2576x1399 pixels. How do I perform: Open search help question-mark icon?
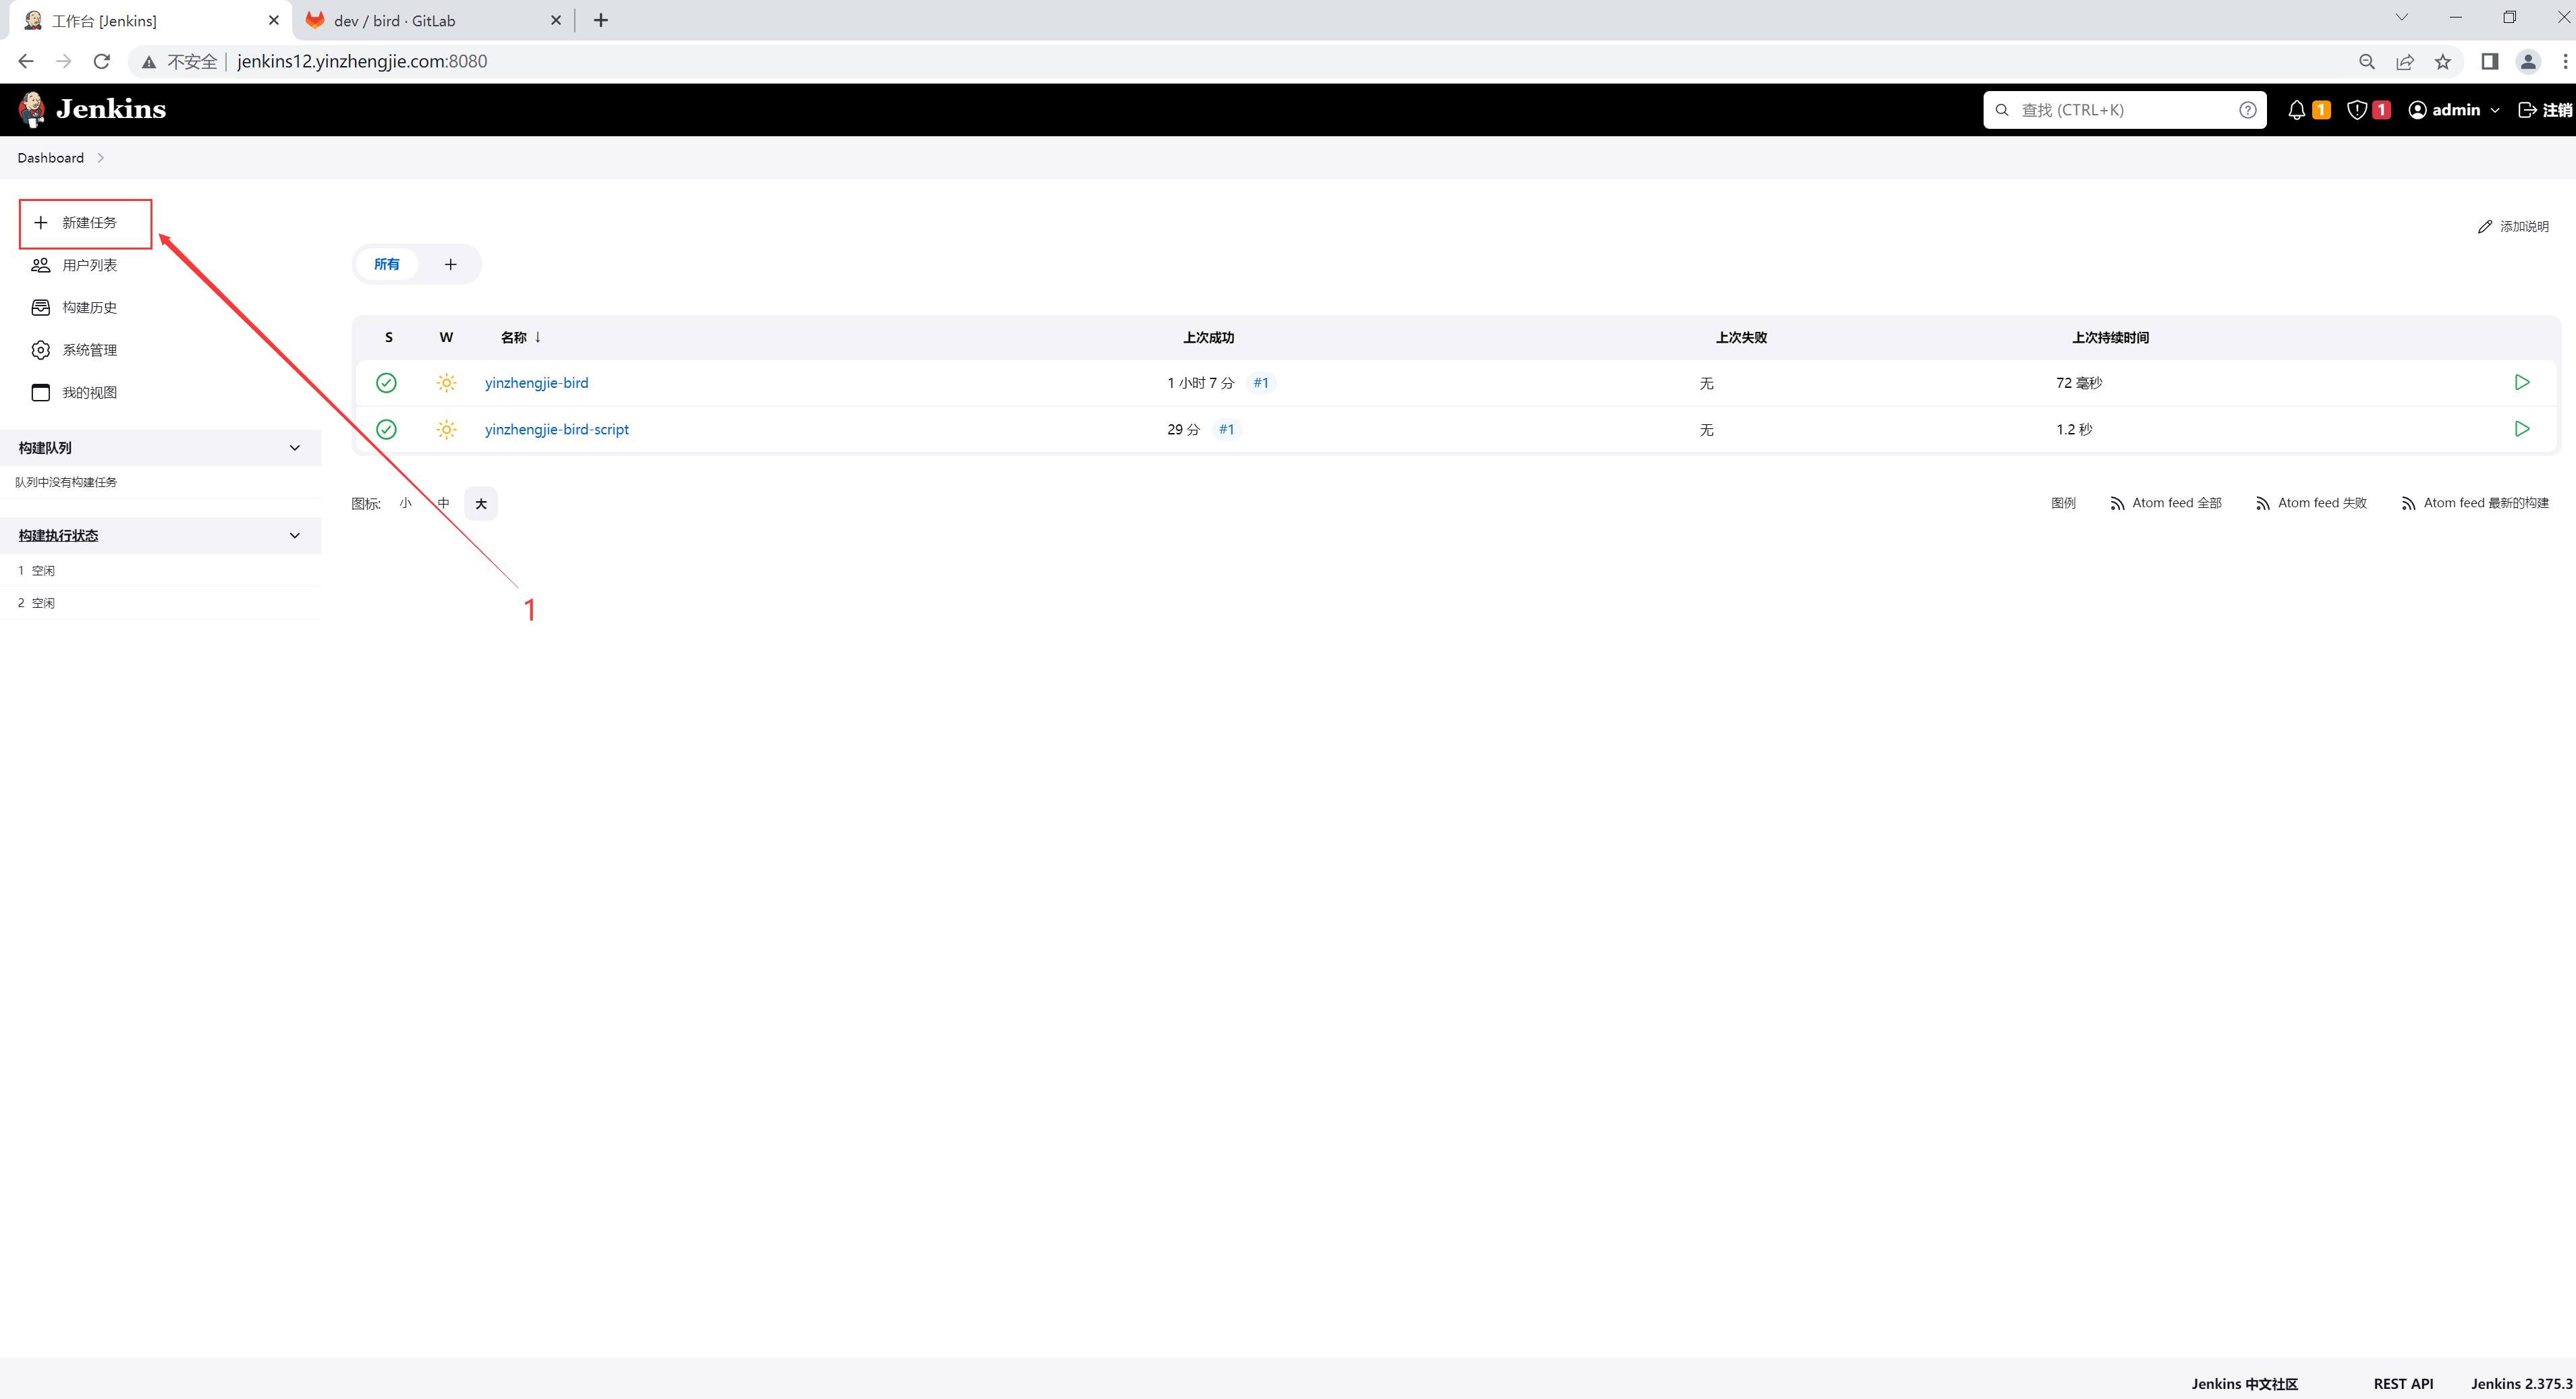point(2247,110)
